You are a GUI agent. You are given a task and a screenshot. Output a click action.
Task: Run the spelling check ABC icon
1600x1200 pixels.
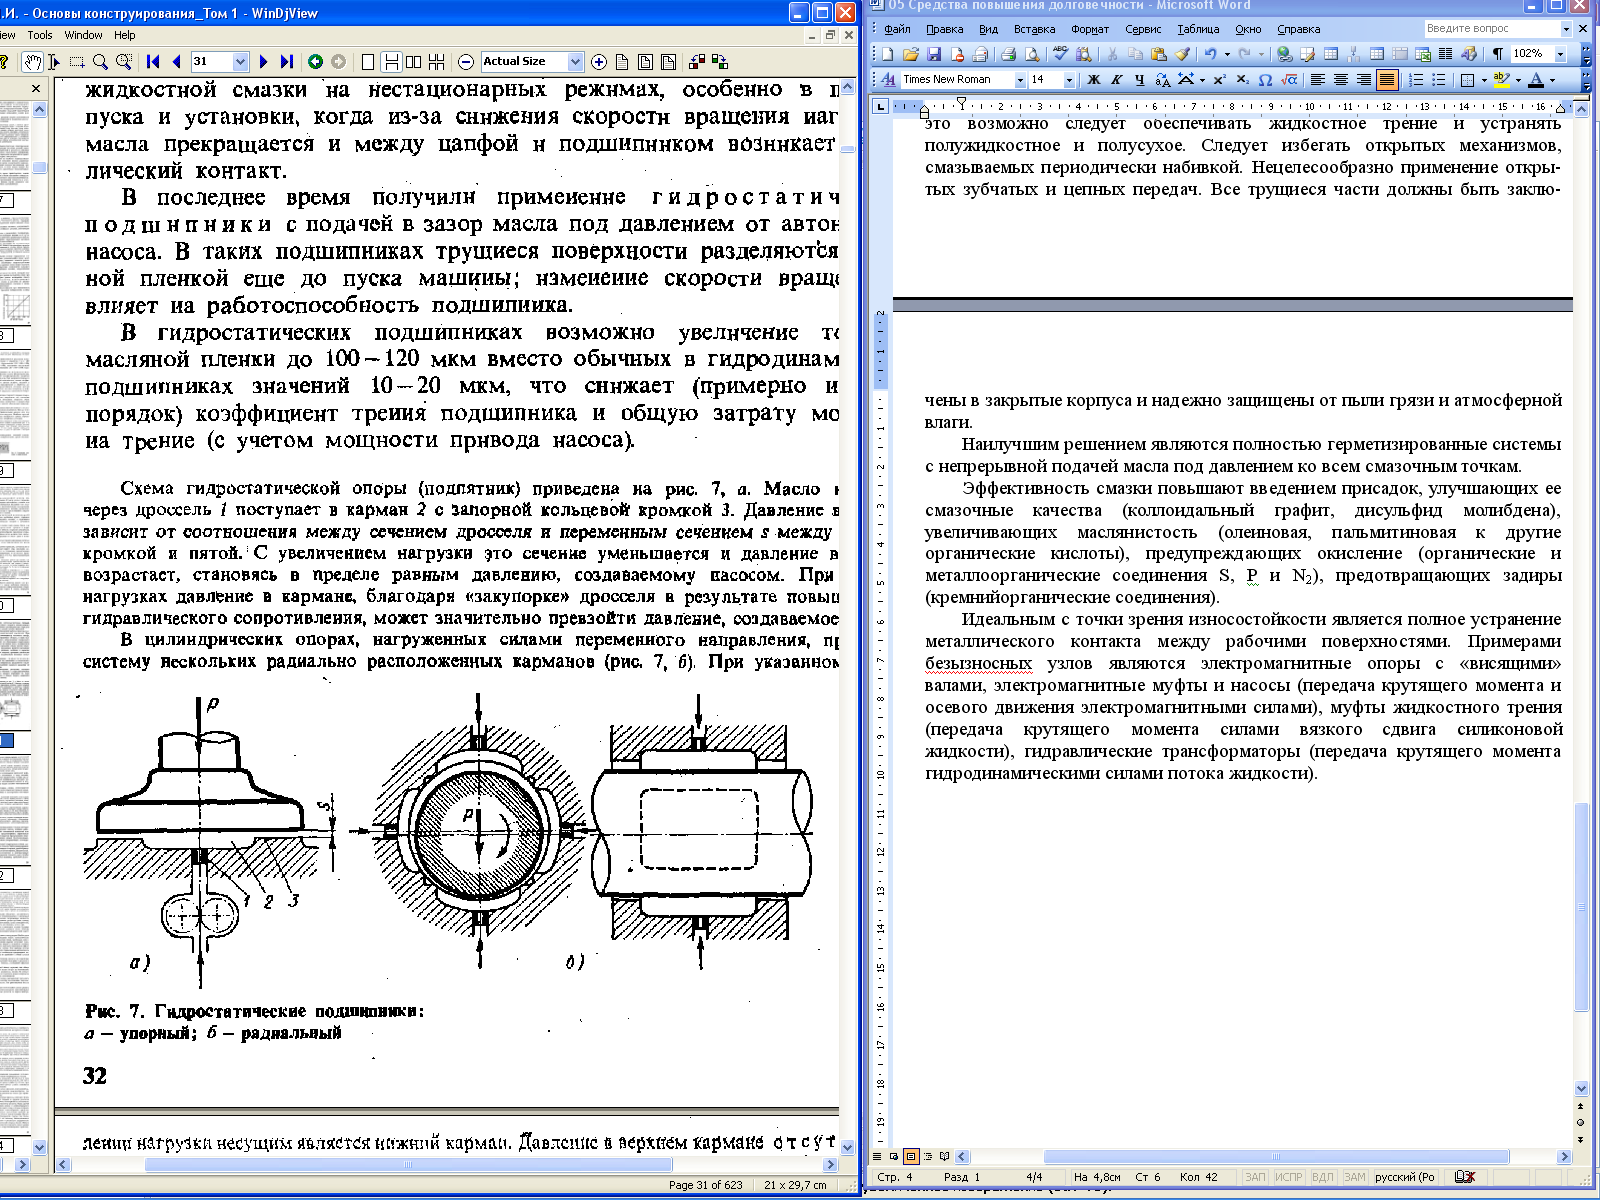click(x=1060, y=54)
